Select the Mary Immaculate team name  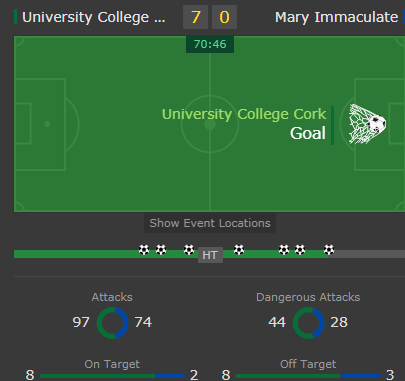pyautogui.click(x=337, y=17)
